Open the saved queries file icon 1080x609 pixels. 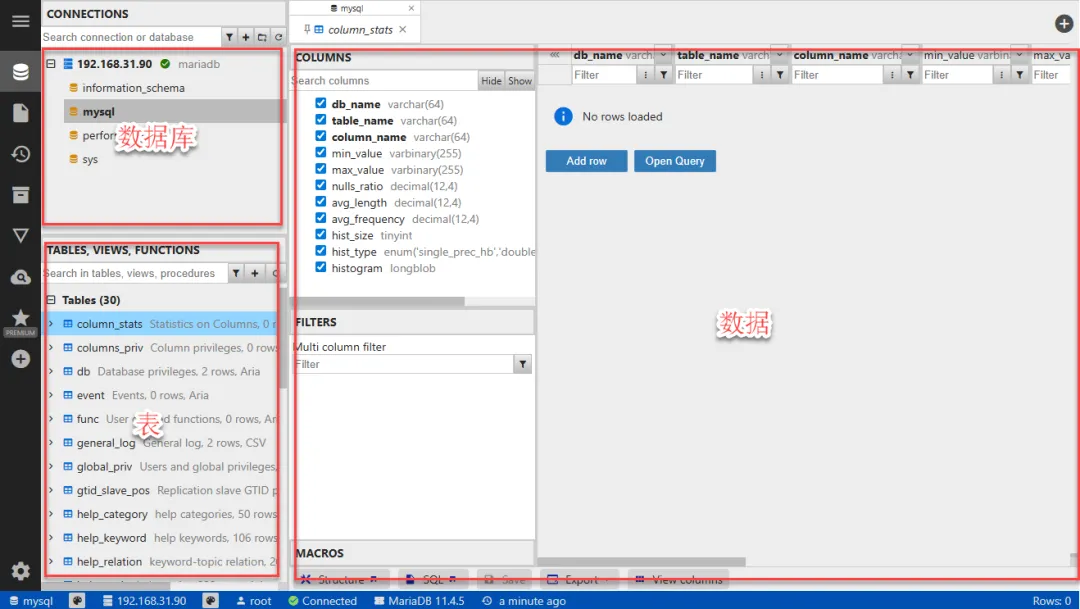click(21, 113)
